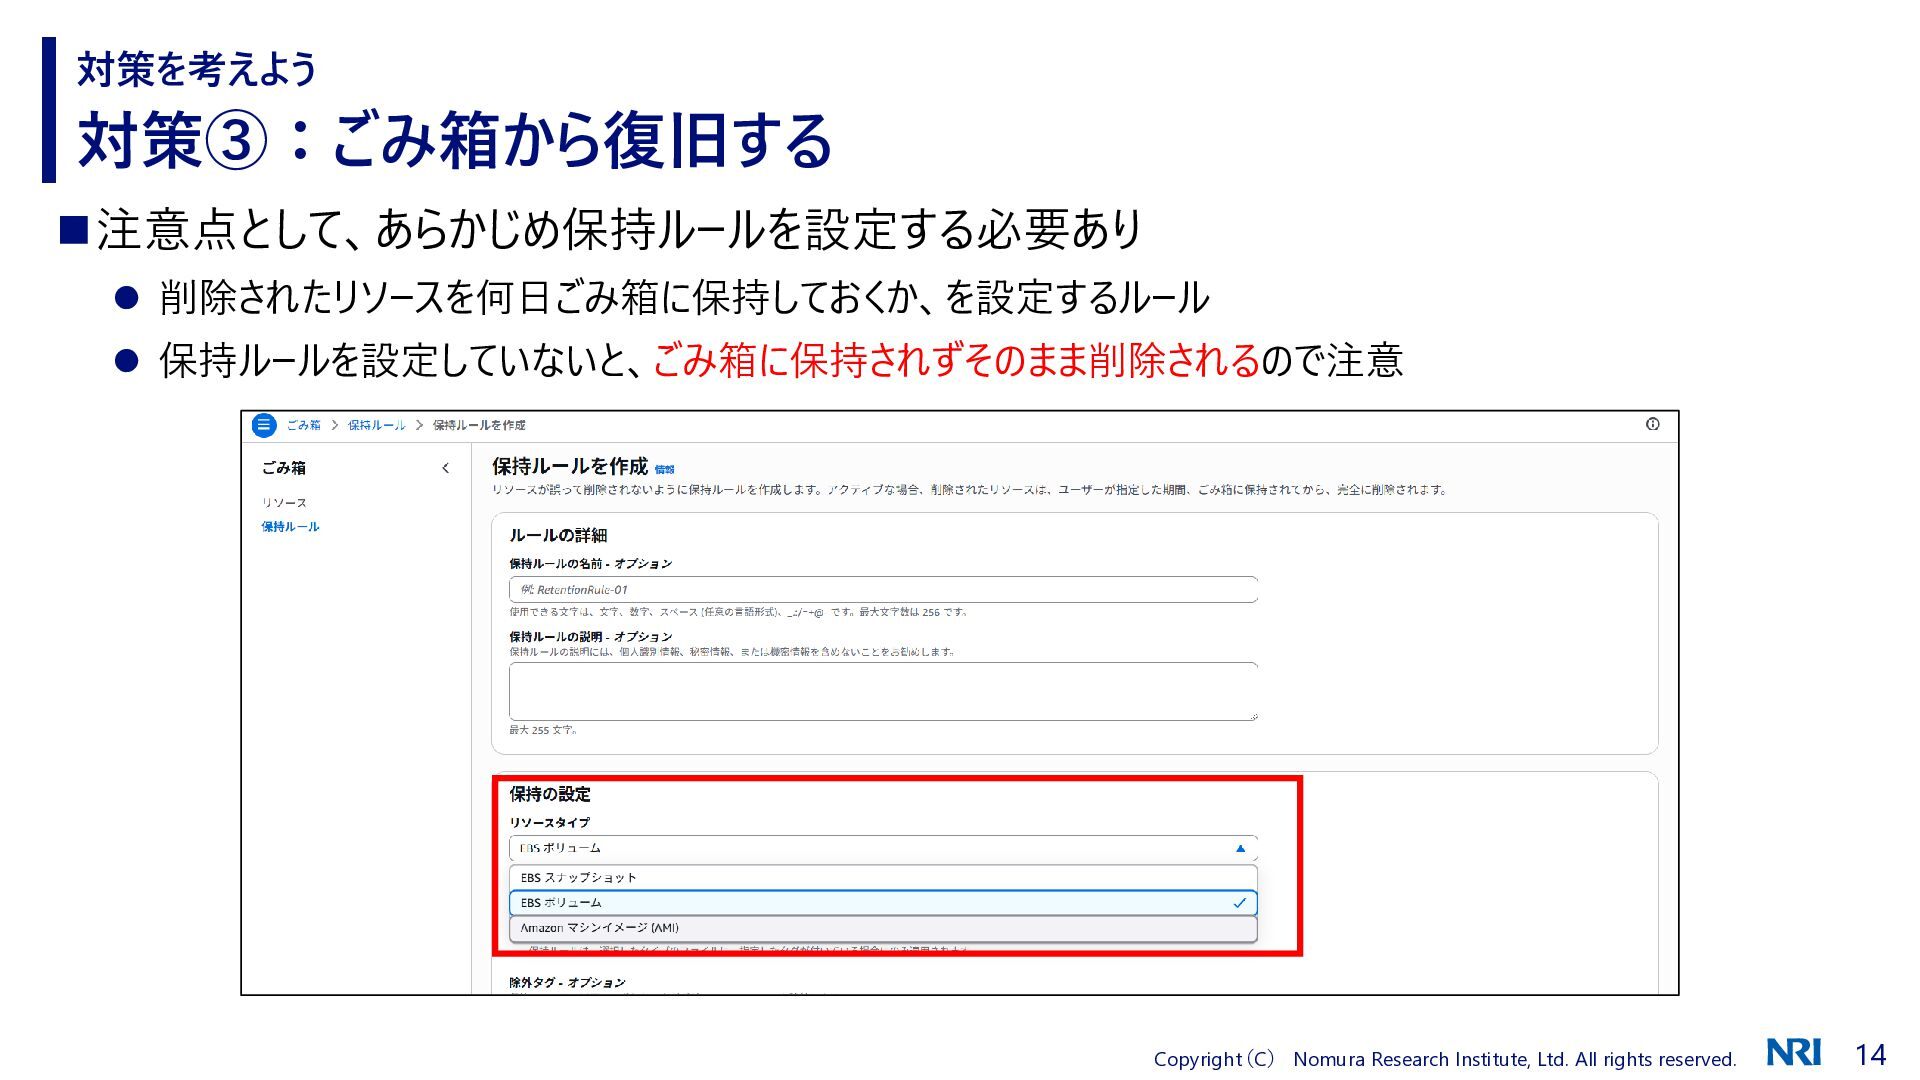Click the 保持ルールの説明 text area
1920x1080 pixels.
pyautogui.click(x=882, y=690)
